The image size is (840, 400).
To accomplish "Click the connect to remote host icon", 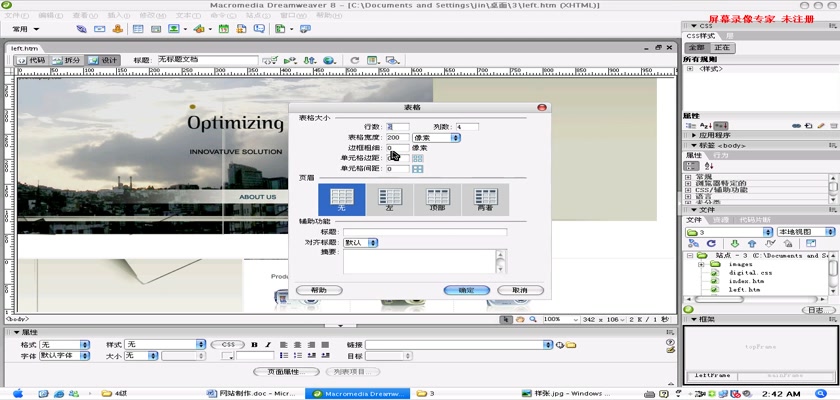I will [x=693, y=244].
